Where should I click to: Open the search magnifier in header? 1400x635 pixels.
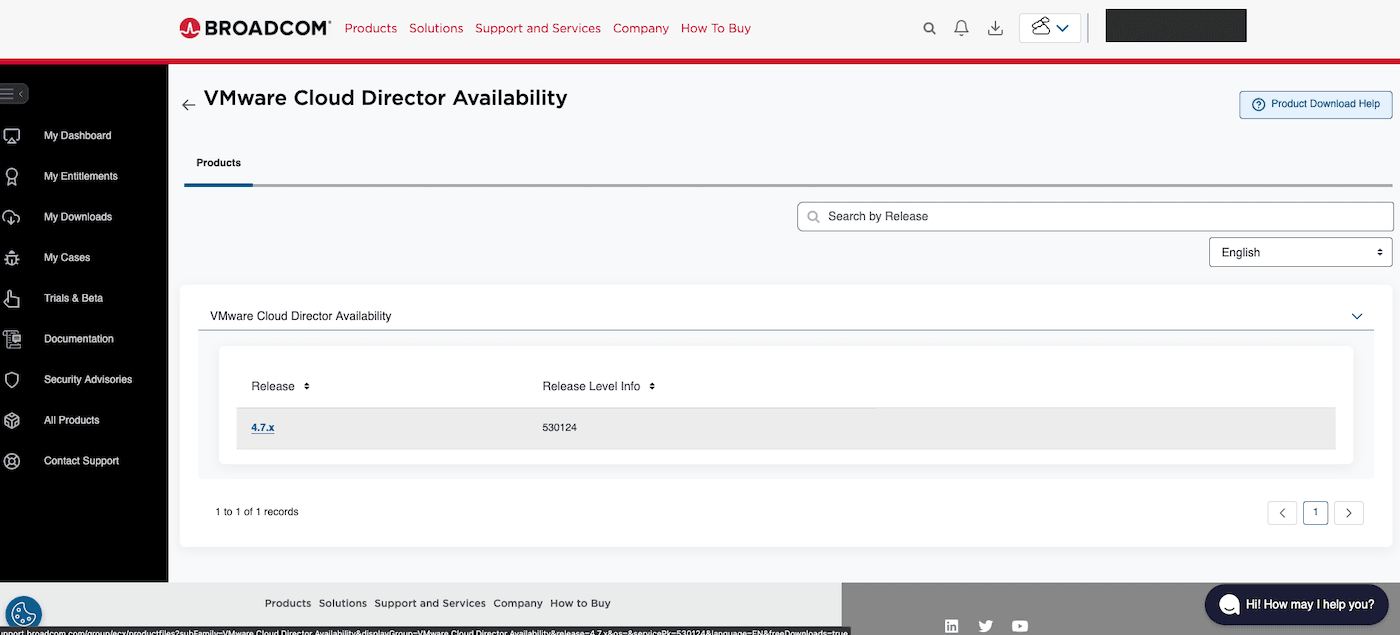click(x=929, y=29)
